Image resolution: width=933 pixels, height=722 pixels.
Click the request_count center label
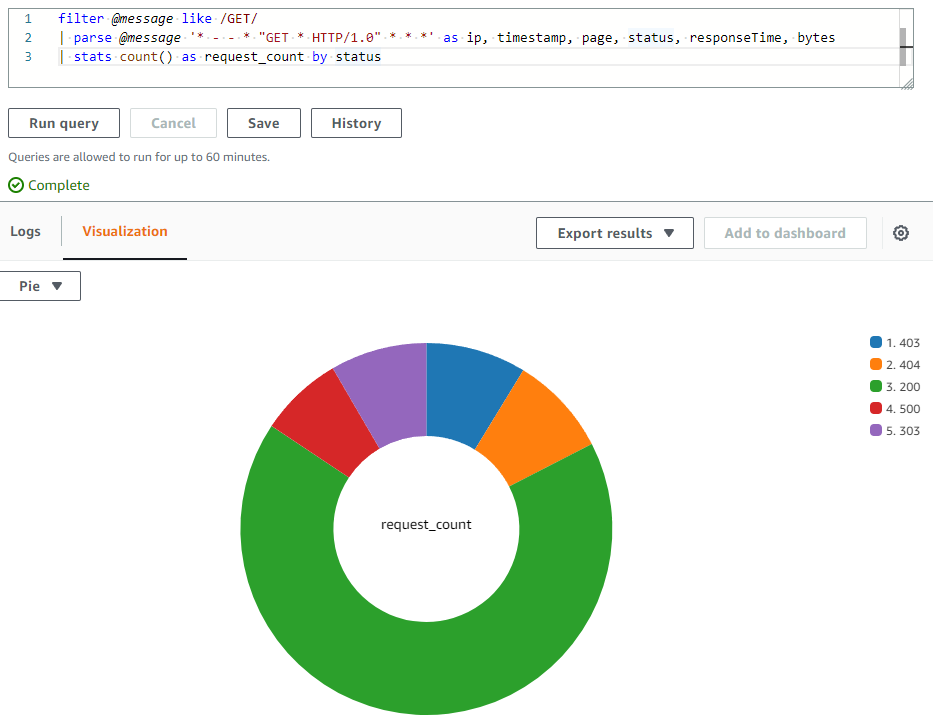coord(426,524)
